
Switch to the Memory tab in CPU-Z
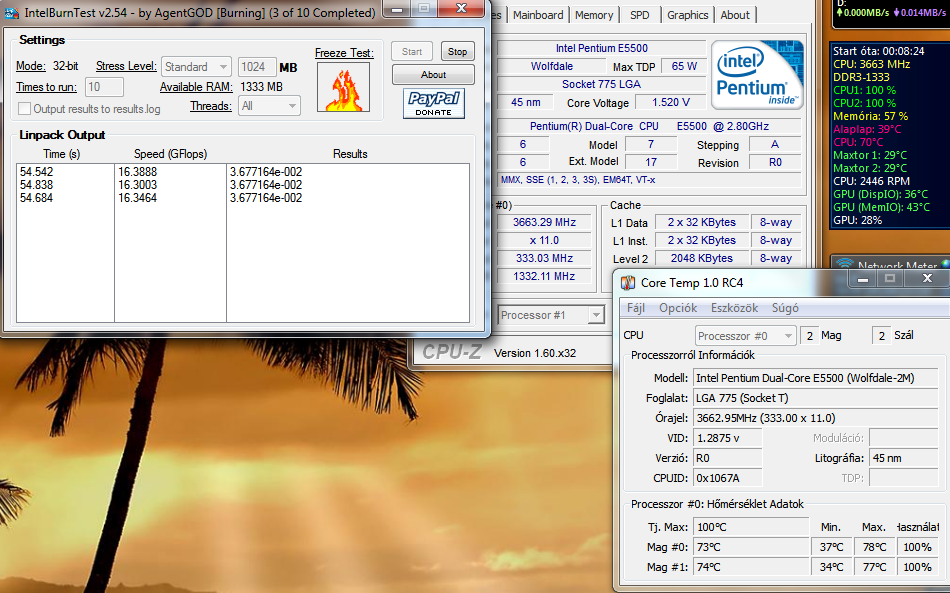tap(594, 15)
